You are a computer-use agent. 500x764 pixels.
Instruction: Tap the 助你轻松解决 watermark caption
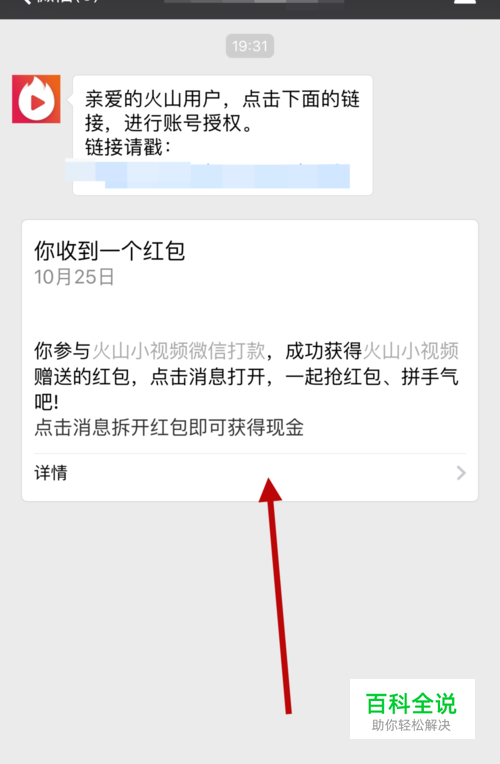coord(411,725)
